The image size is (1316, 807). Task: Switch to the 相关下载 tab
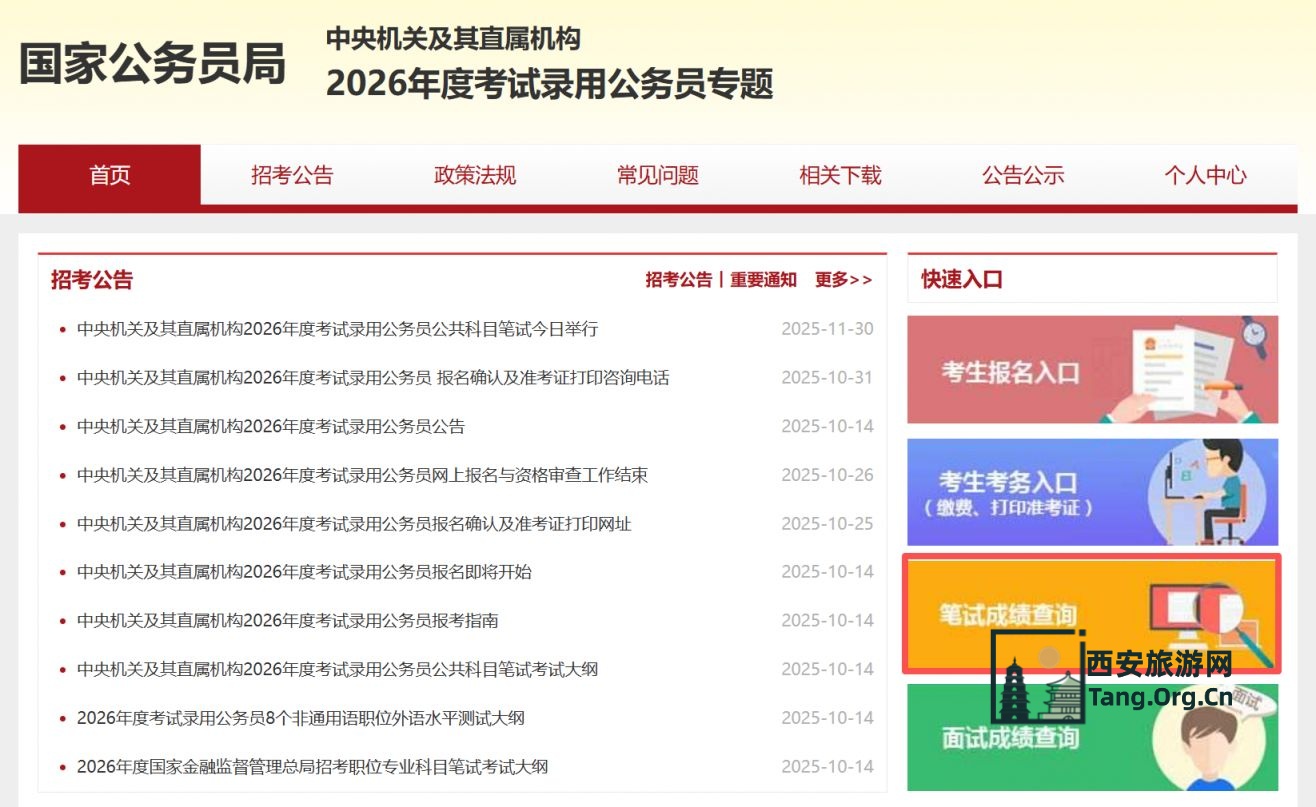point(840,176)
